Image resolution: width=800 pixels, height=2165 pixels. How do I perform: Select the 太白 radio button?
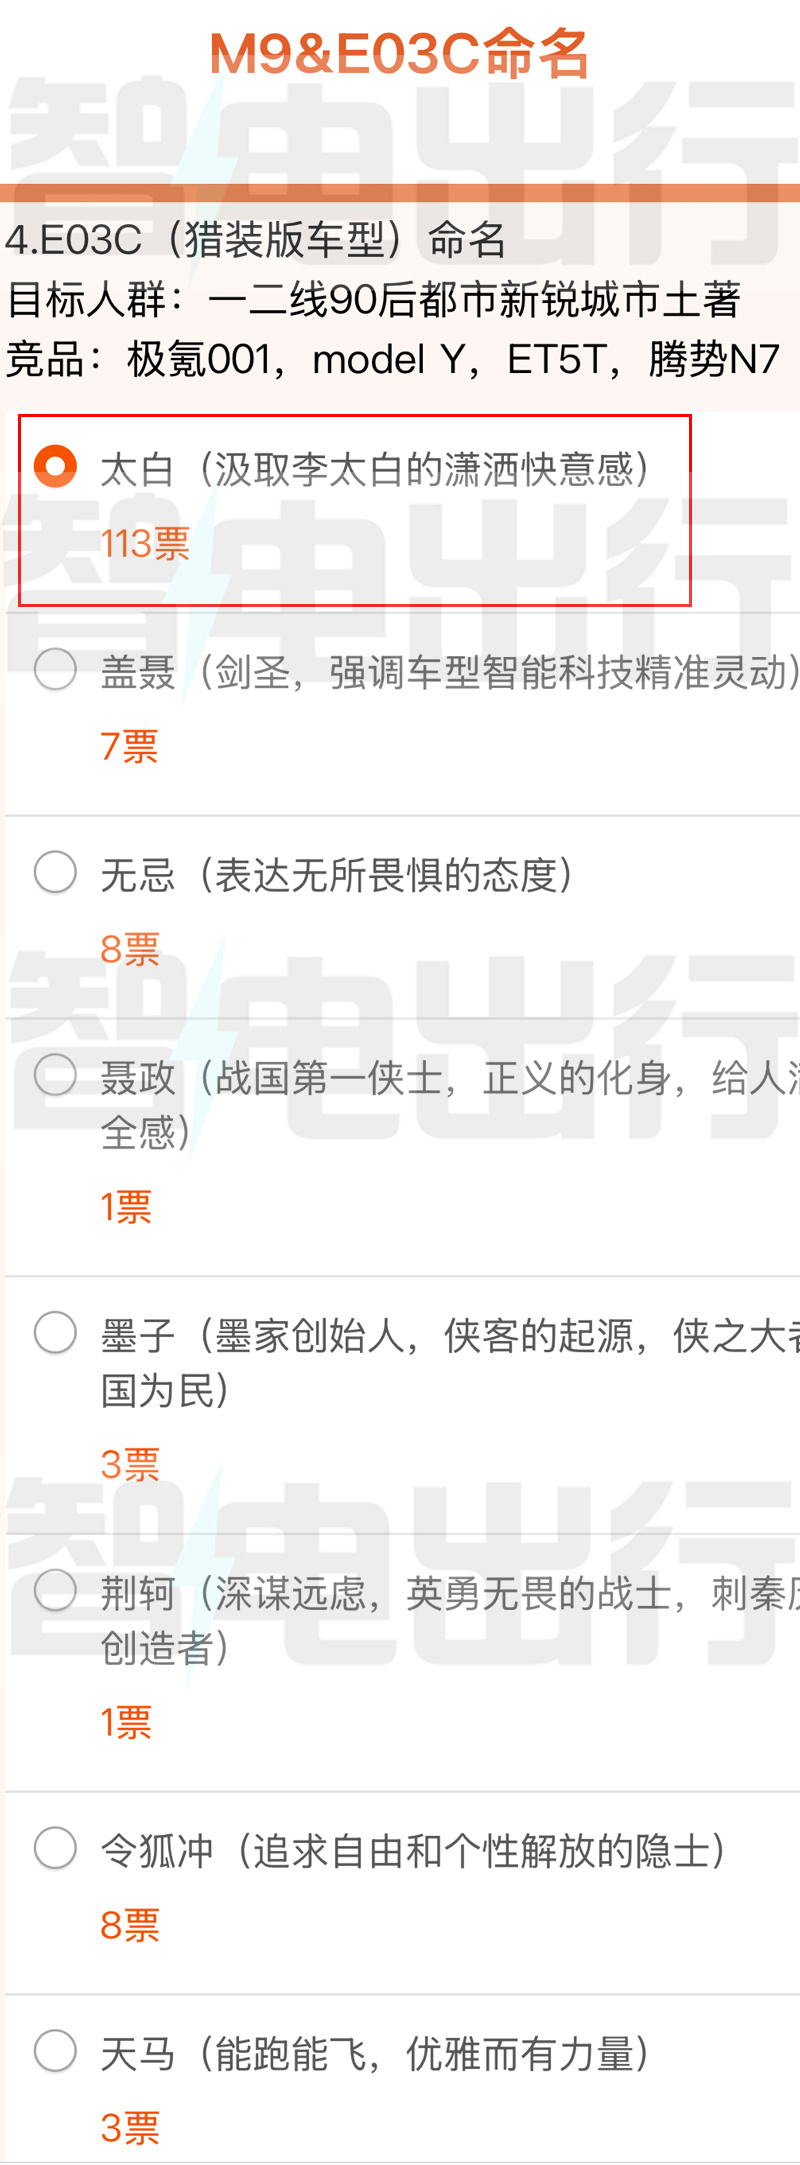tap(55, 466)
